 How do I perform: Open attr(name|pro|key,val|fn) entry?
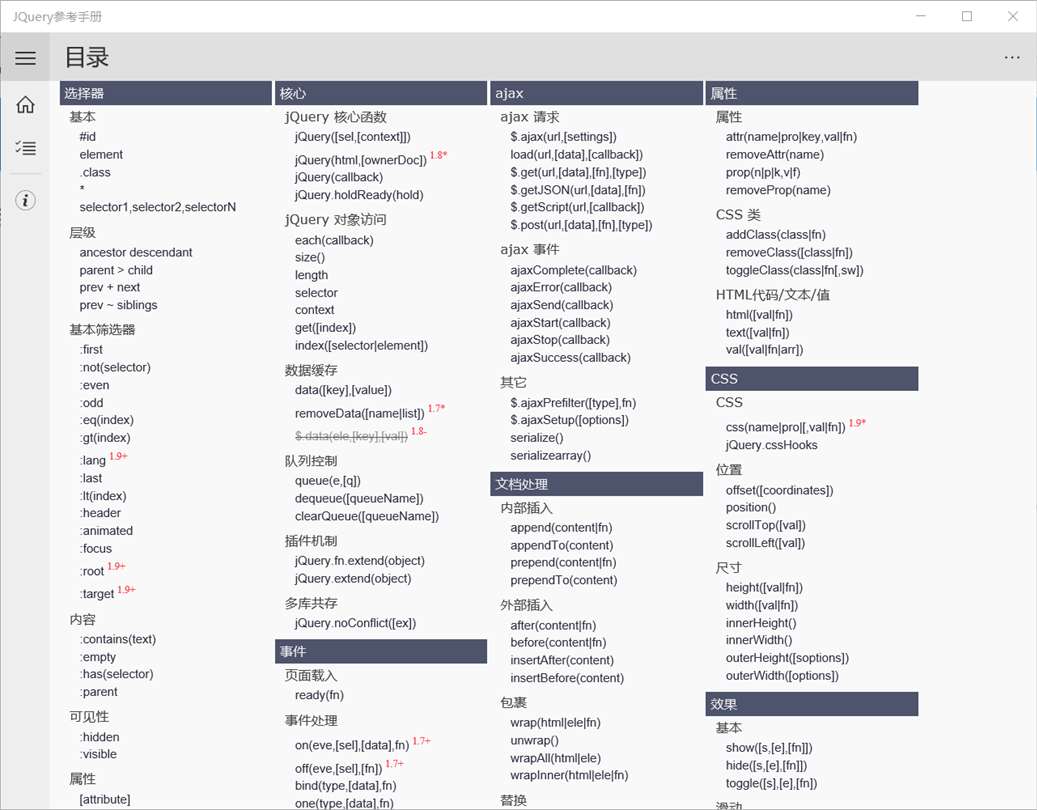[x=792, y=137]
